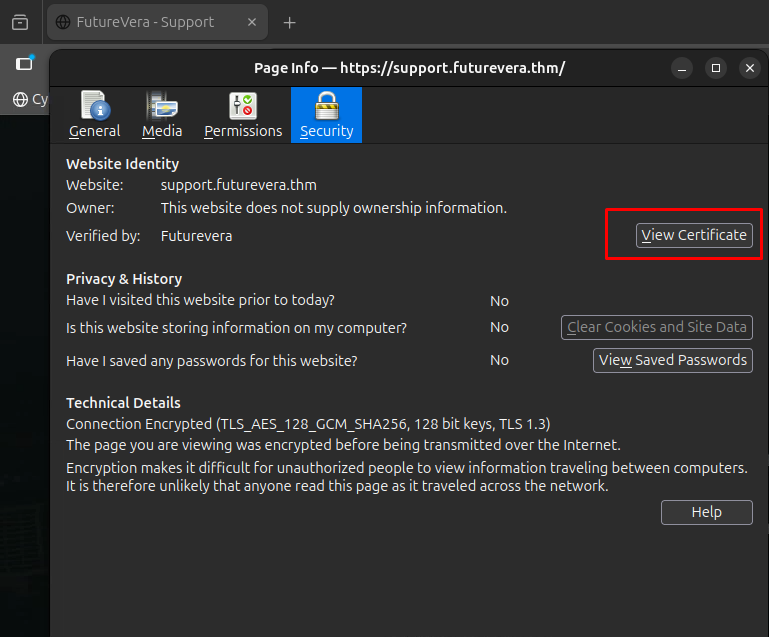Open a new browser tab with plus

[290, 22]
